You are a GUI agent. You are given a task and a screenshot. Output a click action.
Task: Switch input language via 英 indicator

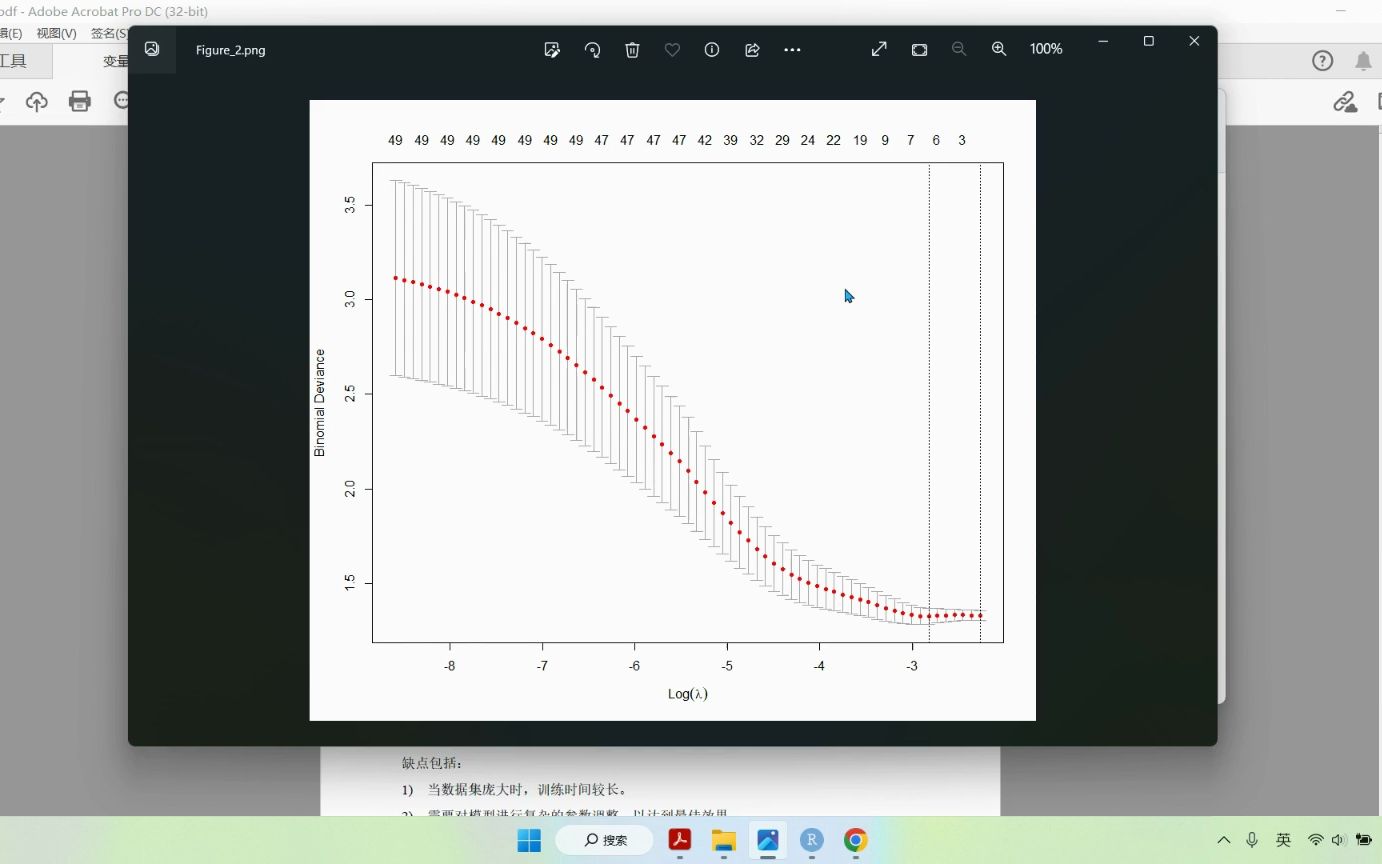[x=1283, y=840]
